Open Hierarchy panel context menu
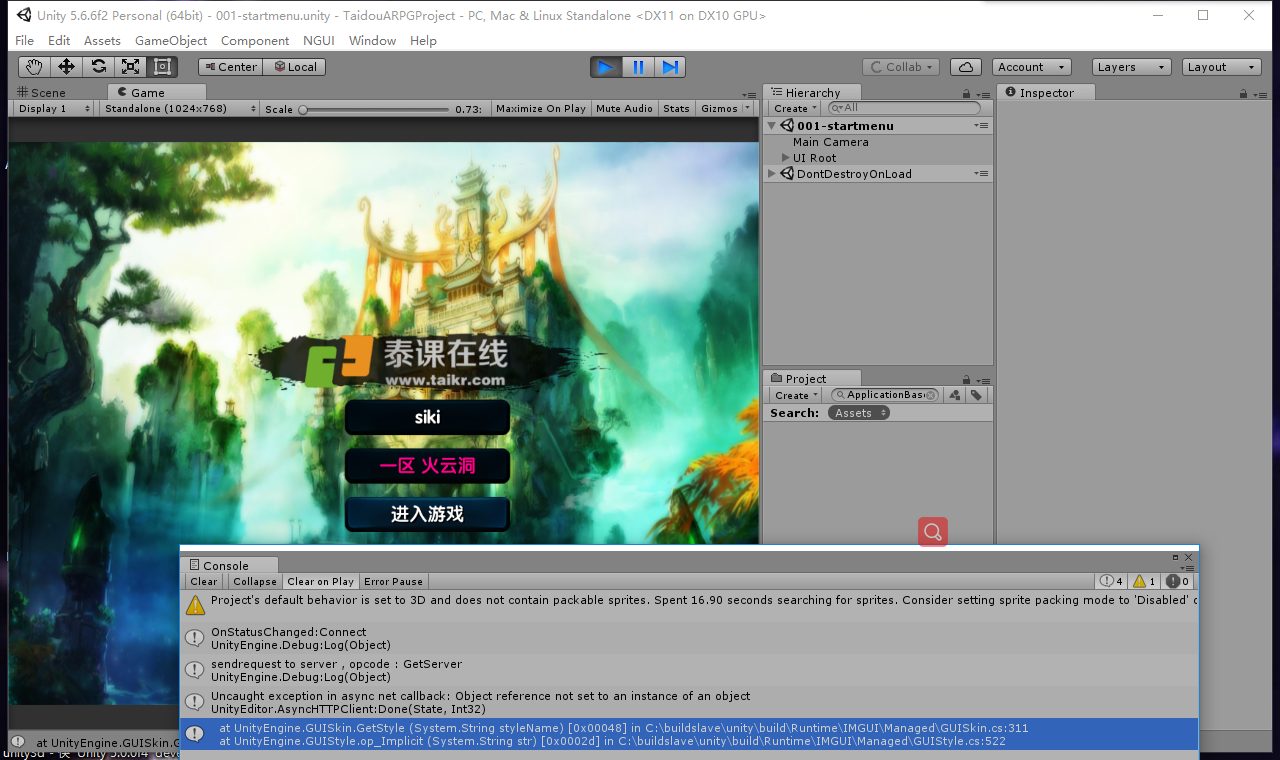This screenshot has height=760, width=1280. 982,93
